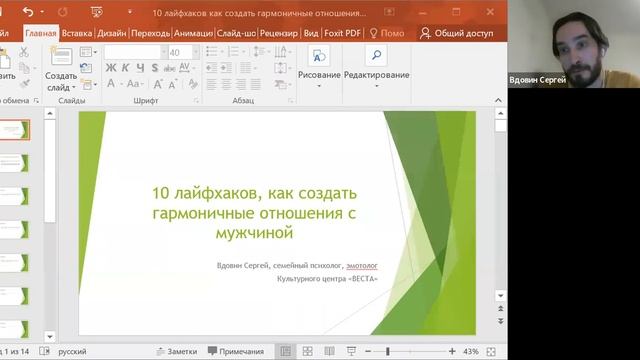Click the character spacing AV icon
This screenshot has width=640, height=360.
[x=184, y=67]
